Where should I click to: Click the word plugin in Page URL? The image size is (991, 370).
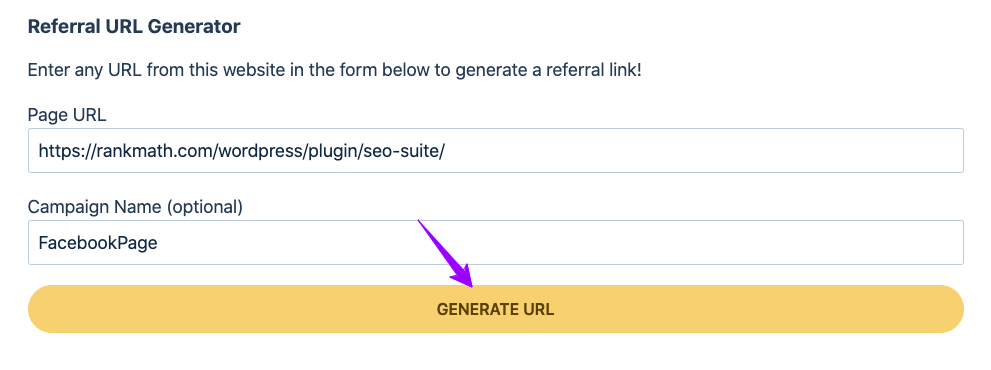click(334, 151)
